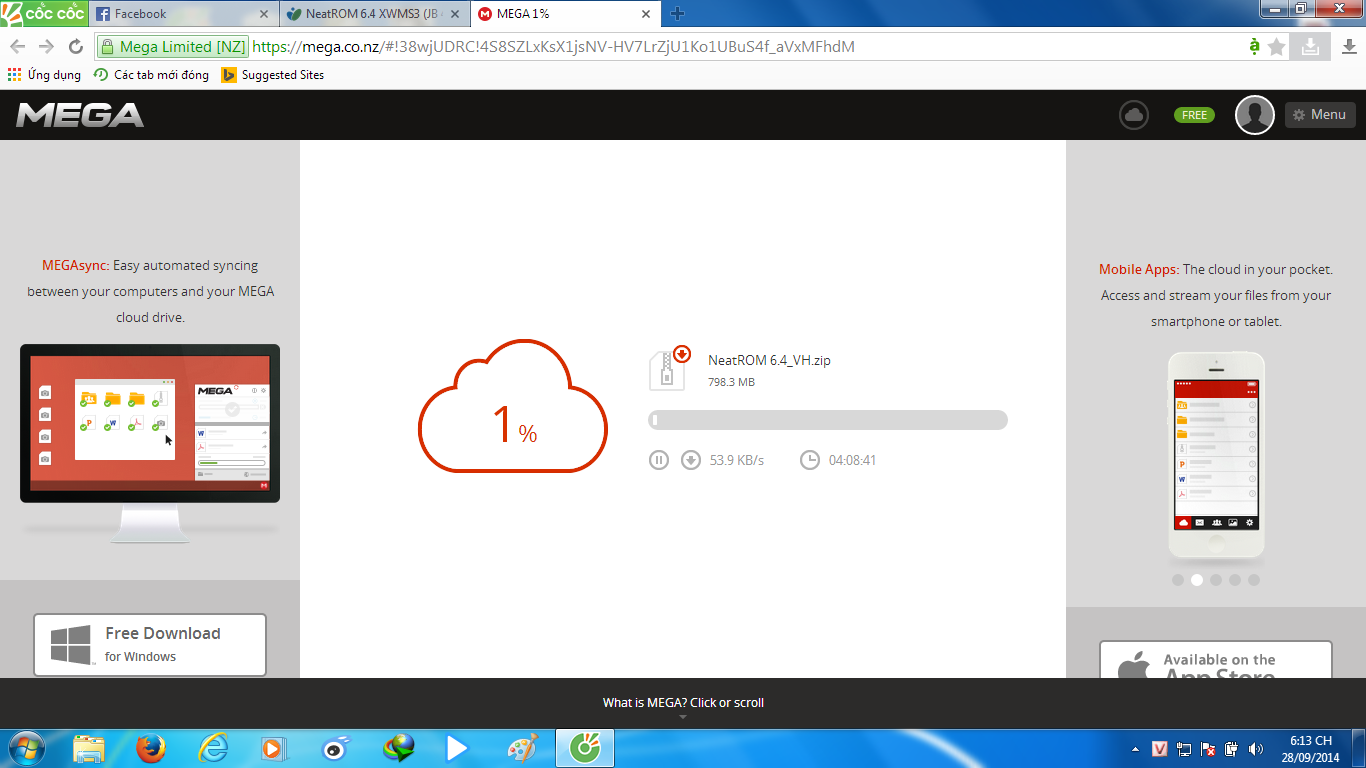This screenshot has width=1366, height=768.
Task: Open a new browser tab
Action: point(677,14)
